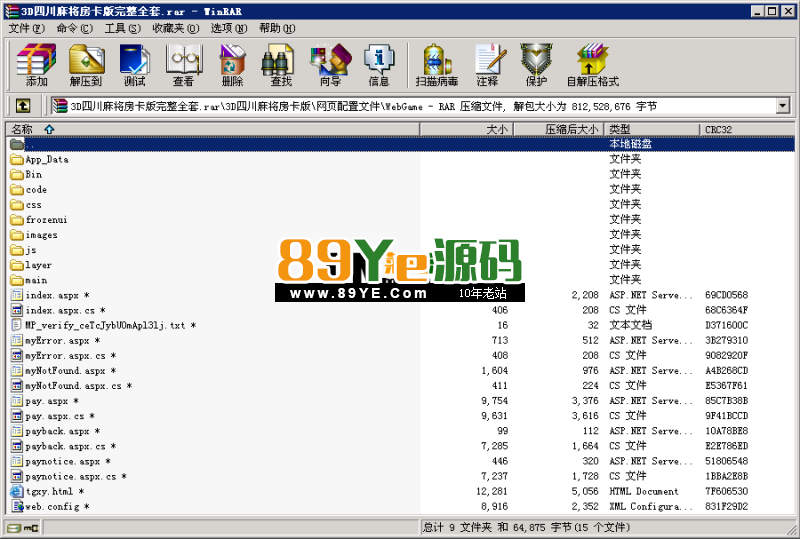
Task: Click 自解压格式 (SFX) toolbar icon
Action: pos(593,65)
